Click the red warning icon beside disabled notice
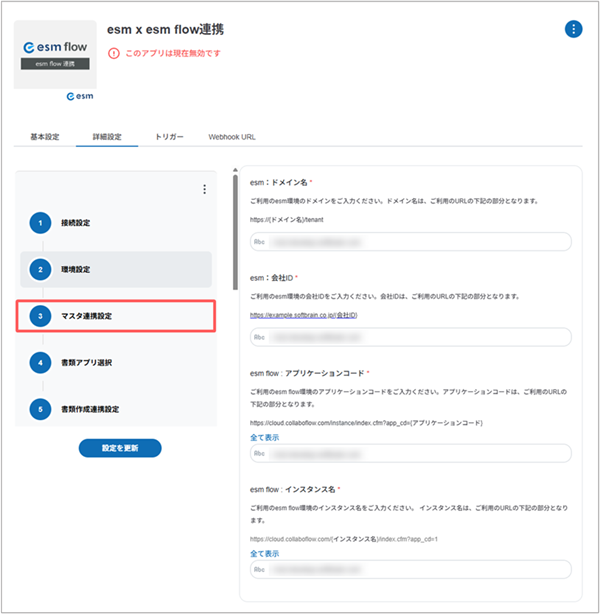Viewport: 600px width, 614px height. [x=114, y=53]
